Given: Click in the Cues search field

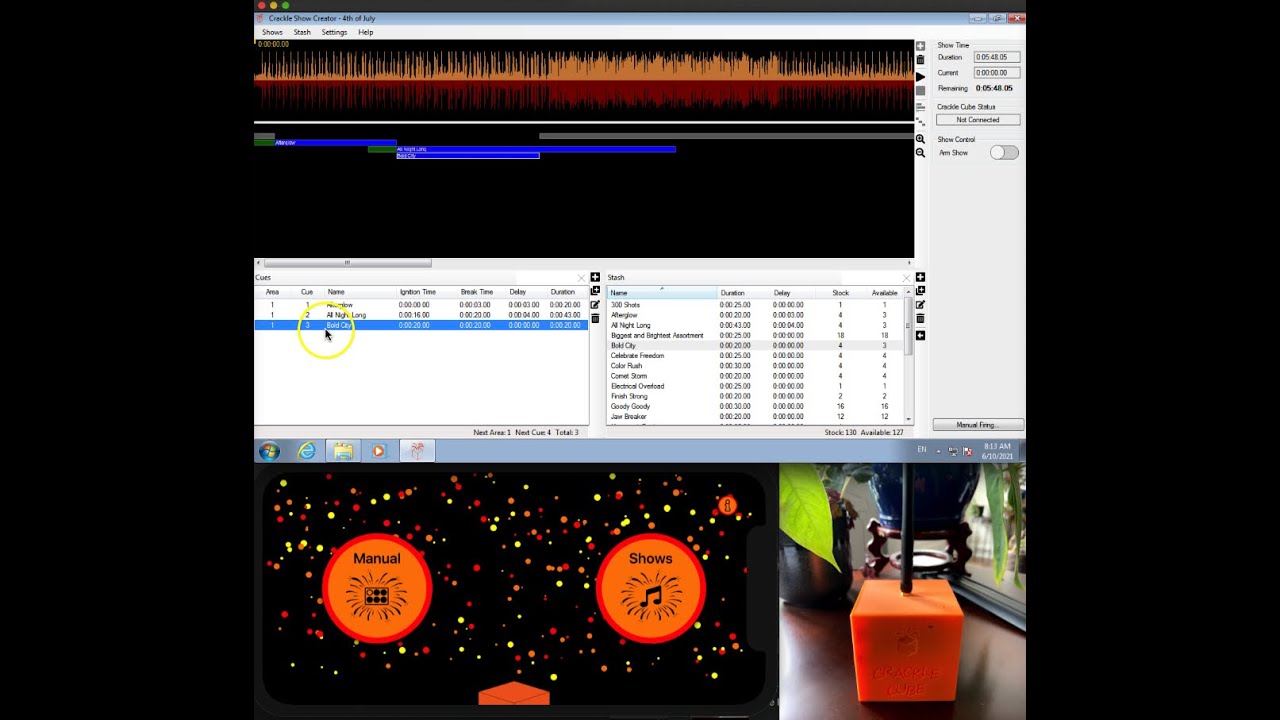Looking at the screenshot, I should (545, 278).
